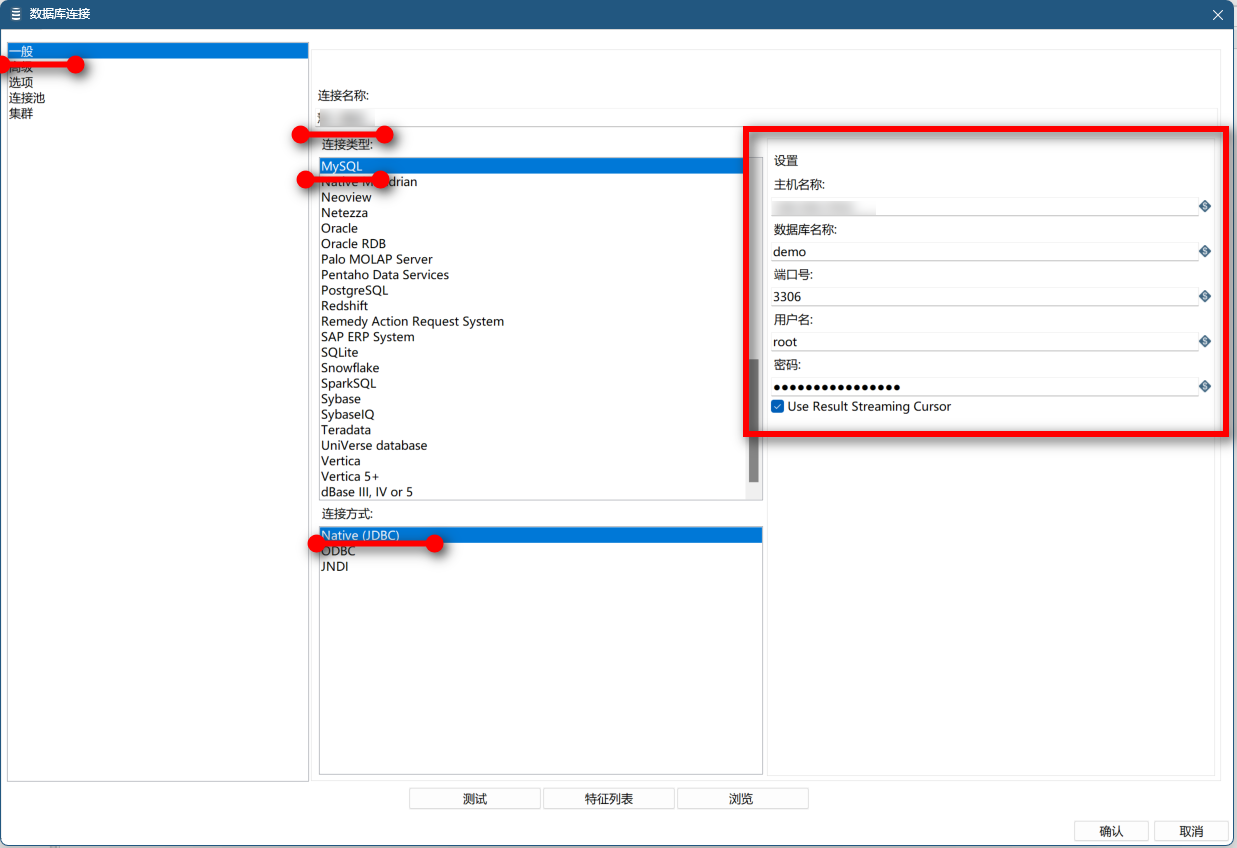
Task: Click the variable icon beside the 主机名称 field
Action: (1204, 206)
